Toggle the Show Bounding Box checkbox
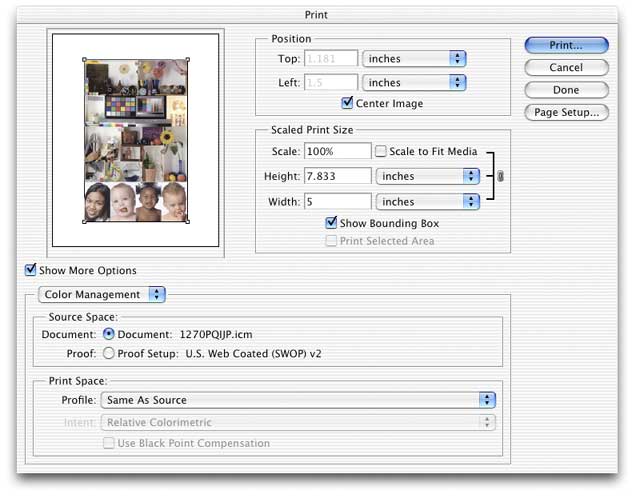This screenshot has width=636, height=498. point(331,223)
